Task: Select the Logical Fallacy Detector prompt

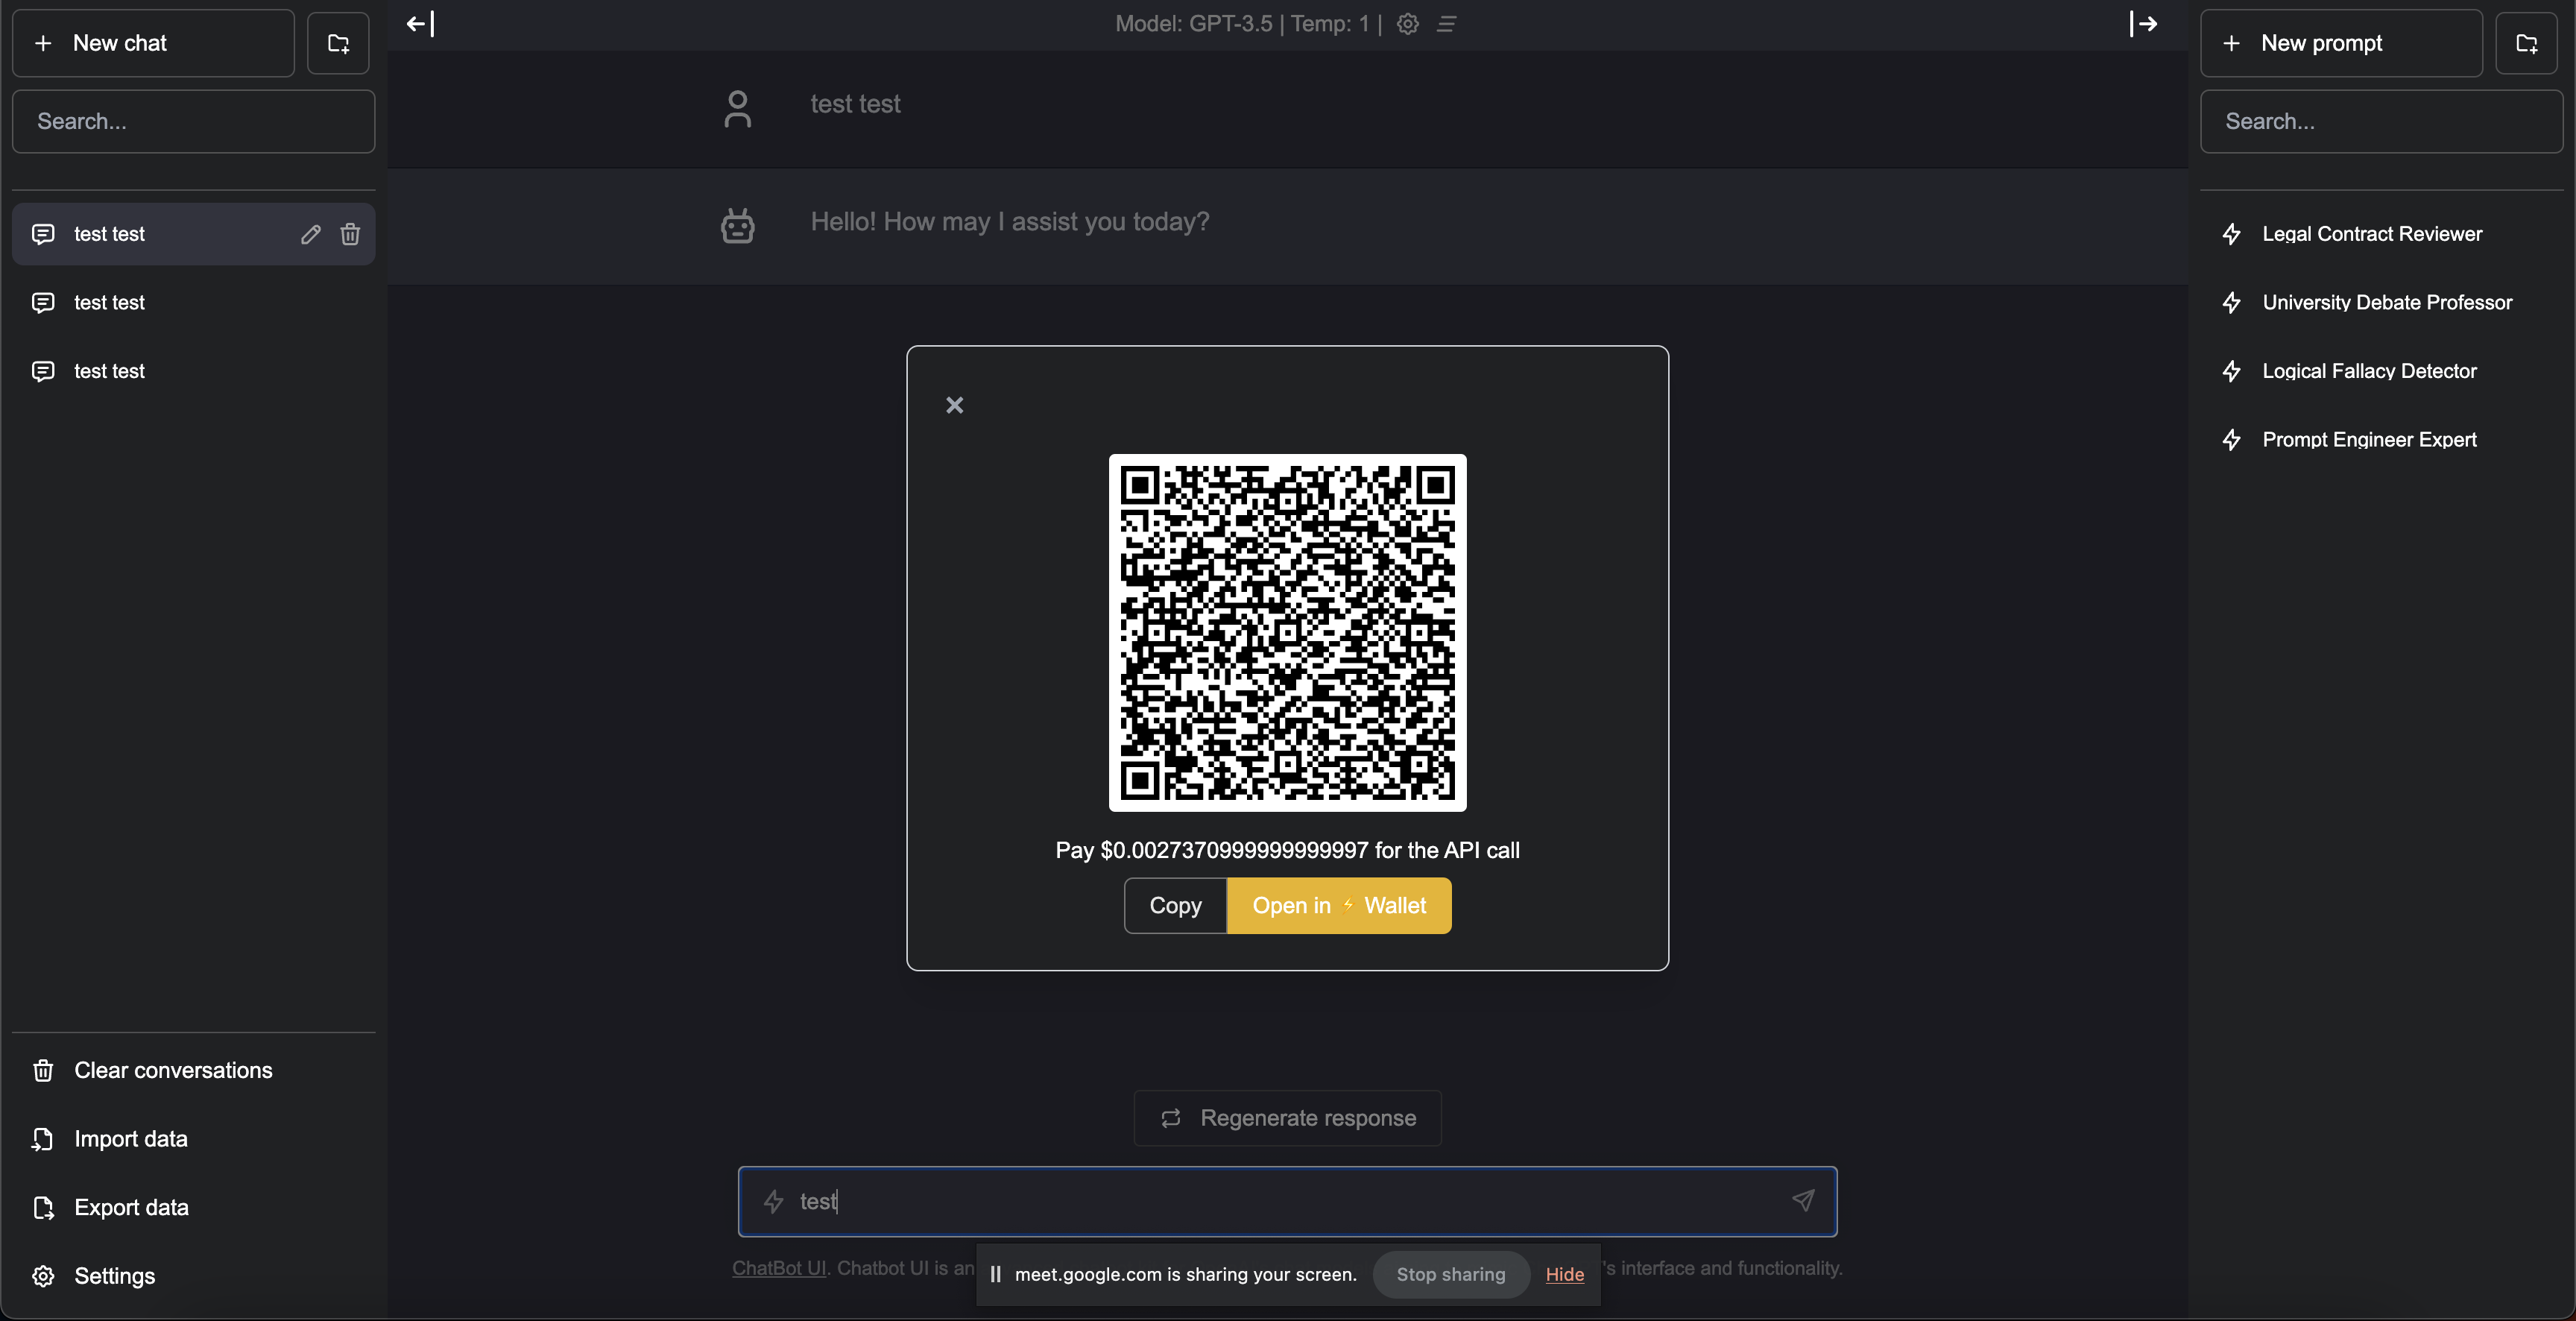Action: coord(2369,371)
